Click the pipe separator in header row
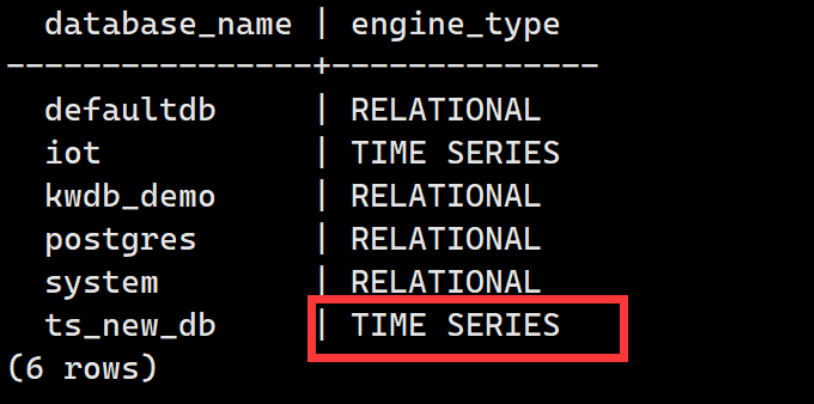 321,25
